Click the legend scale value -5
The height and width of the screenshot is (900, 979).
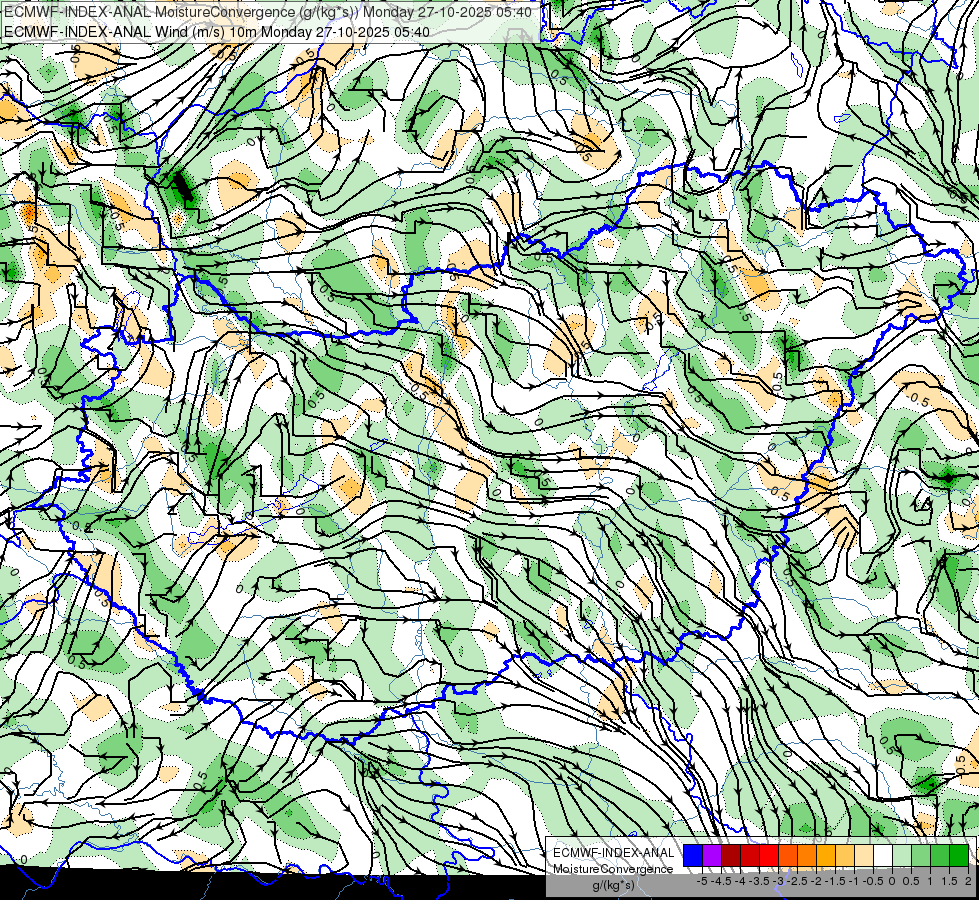[x=702, y=881]
